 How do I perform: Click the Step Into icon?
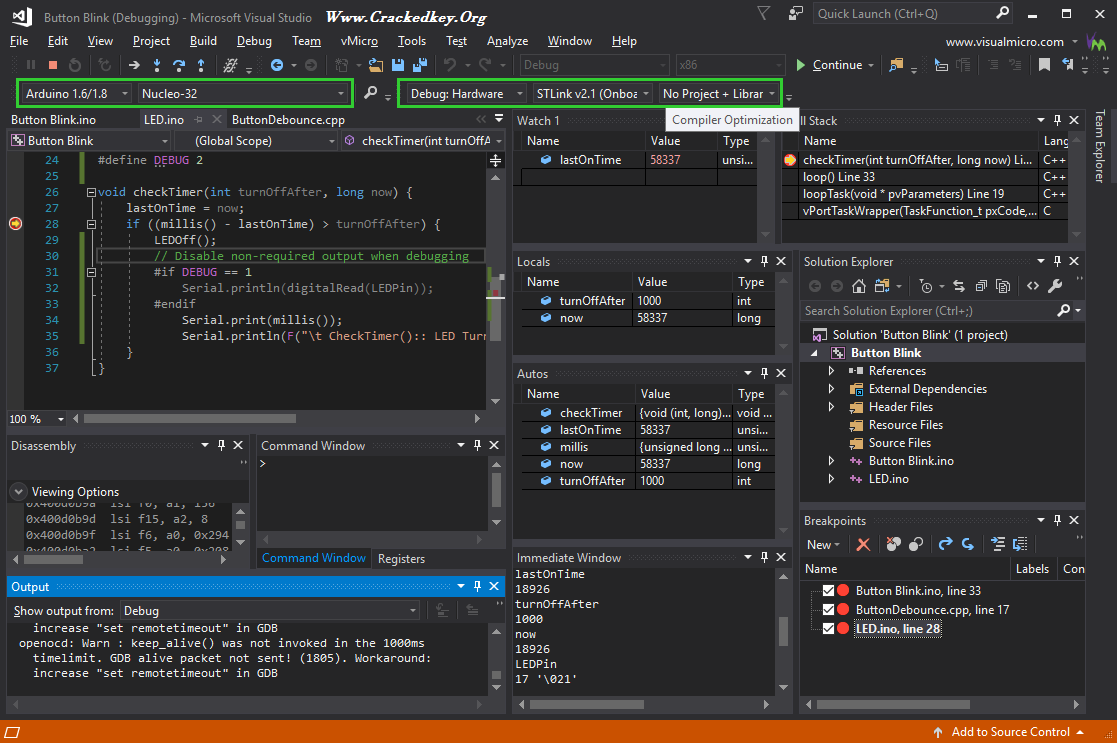157,65
